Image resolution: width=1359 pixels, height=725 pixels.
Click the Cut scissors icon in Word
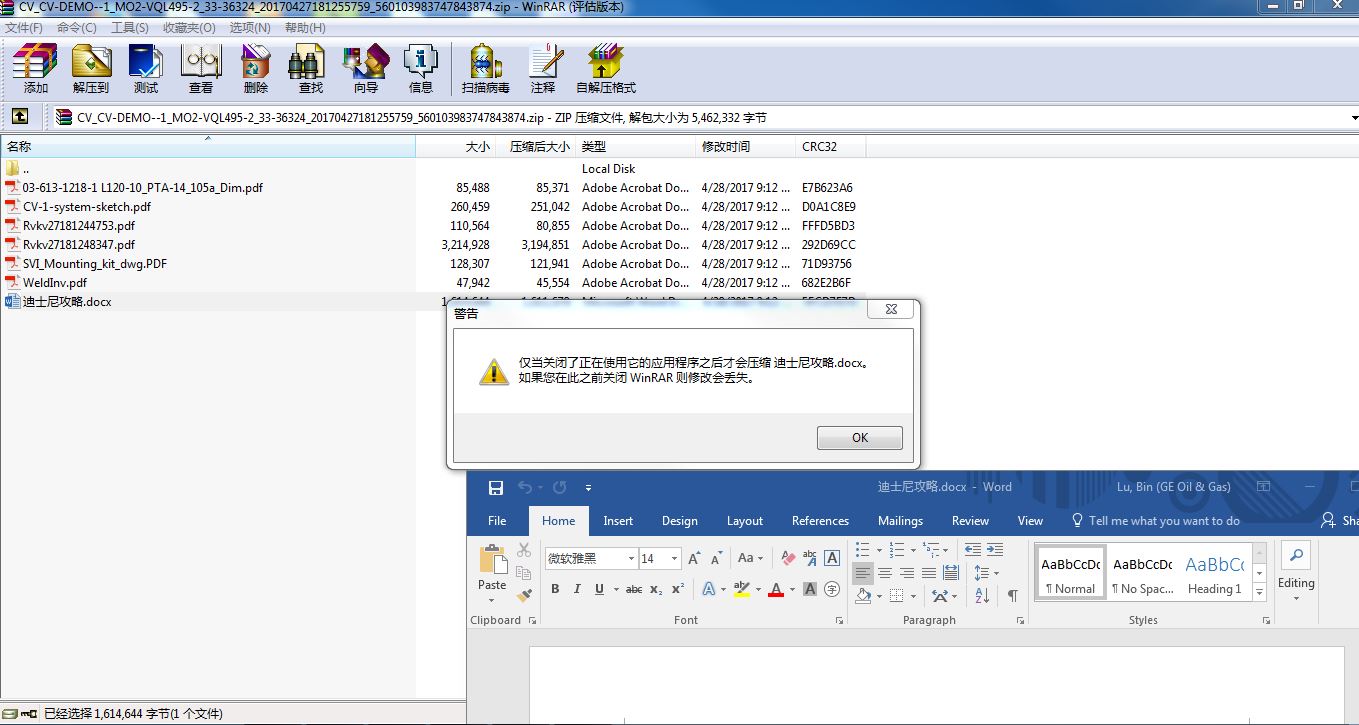pos(524,550)
